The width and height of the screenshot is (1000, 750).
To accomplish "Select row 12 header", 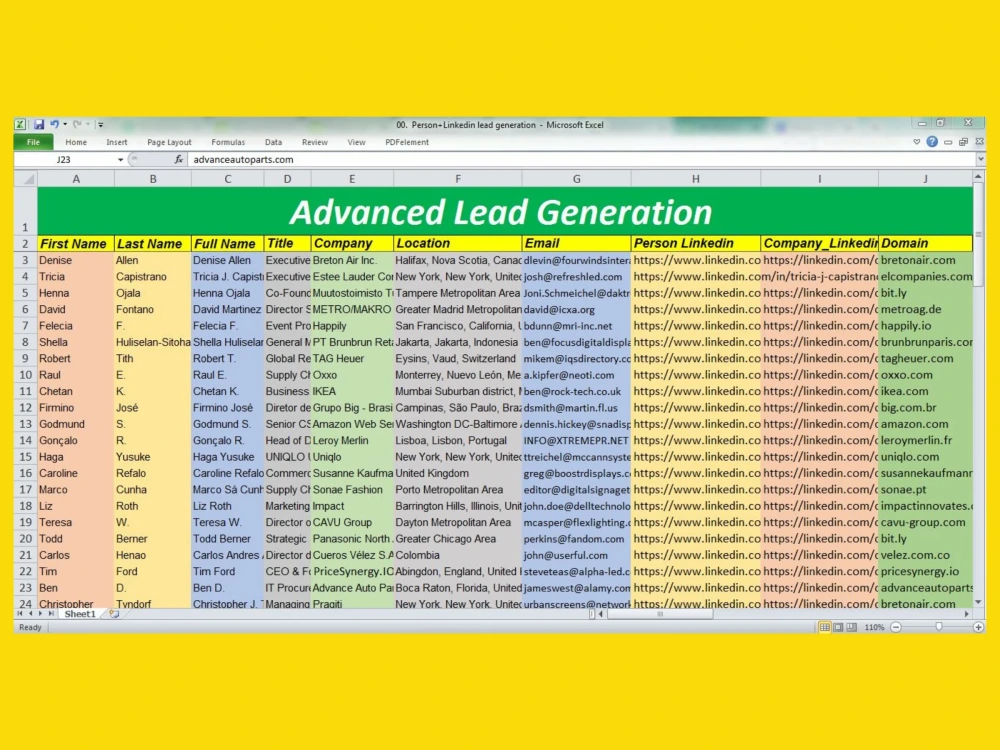I will click(x=26, y=408).
